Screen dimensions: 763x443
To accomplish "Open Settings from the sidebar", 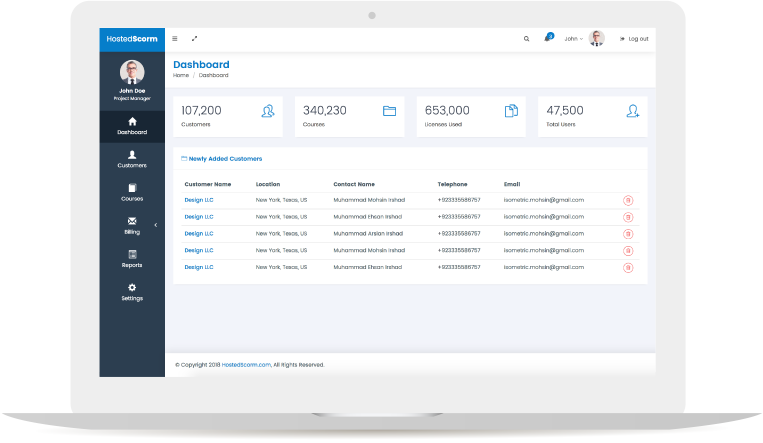I will [x=132, y=292].
